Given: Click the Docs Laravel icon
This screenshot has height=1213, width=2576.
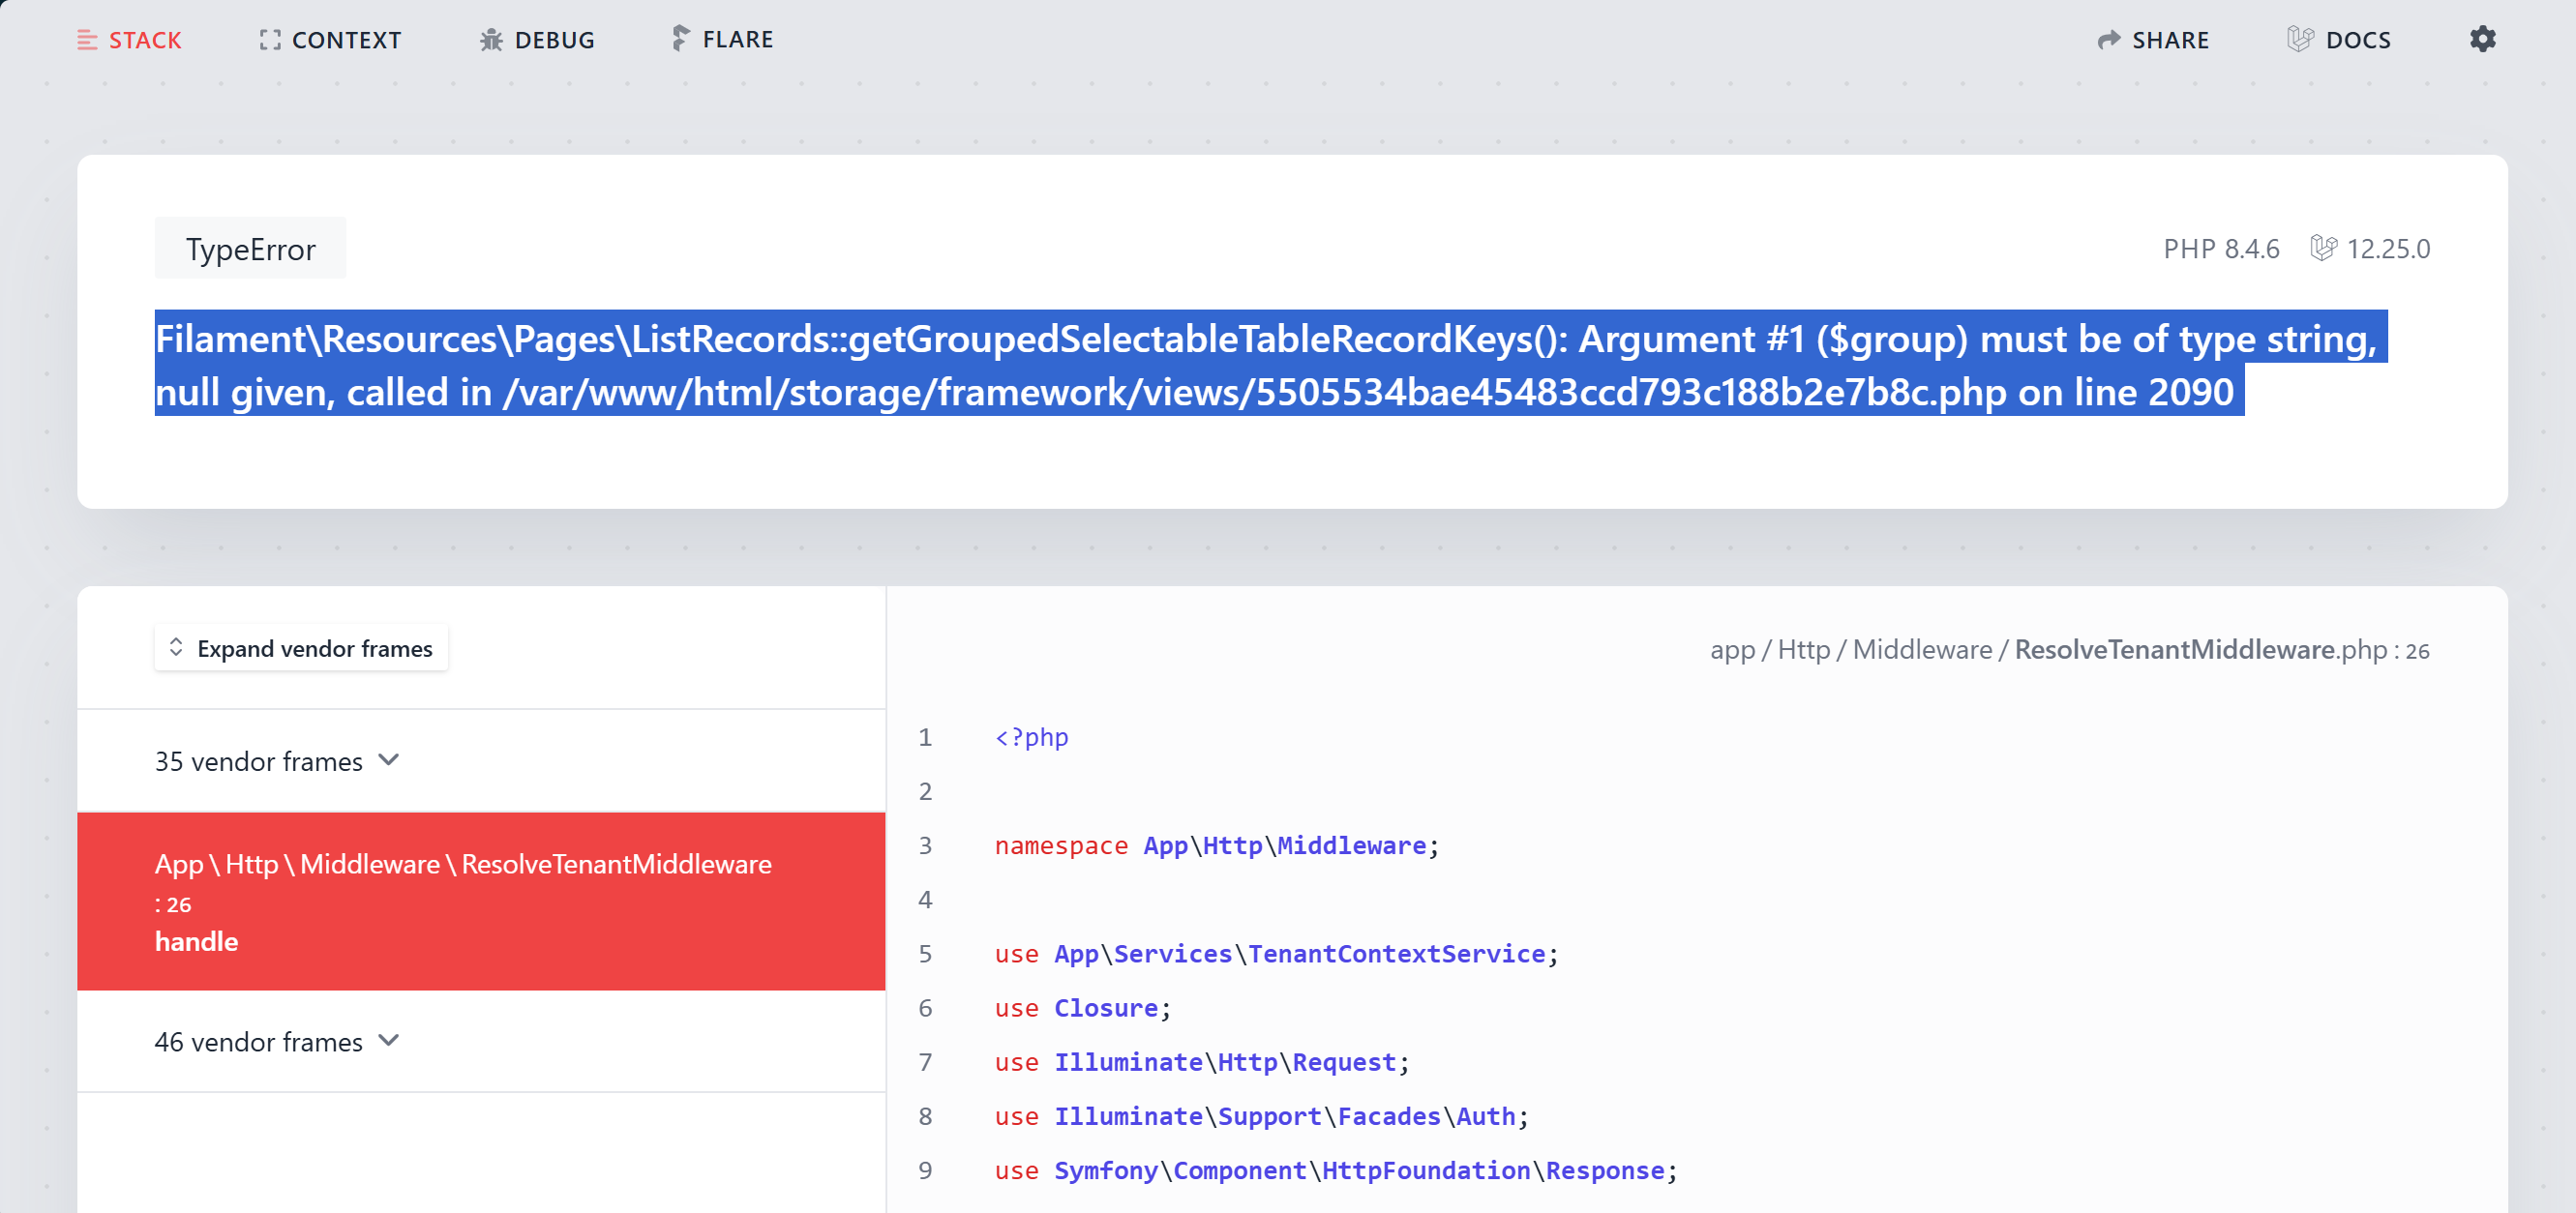Looking at the screenshot, I should pos(2299,40).
